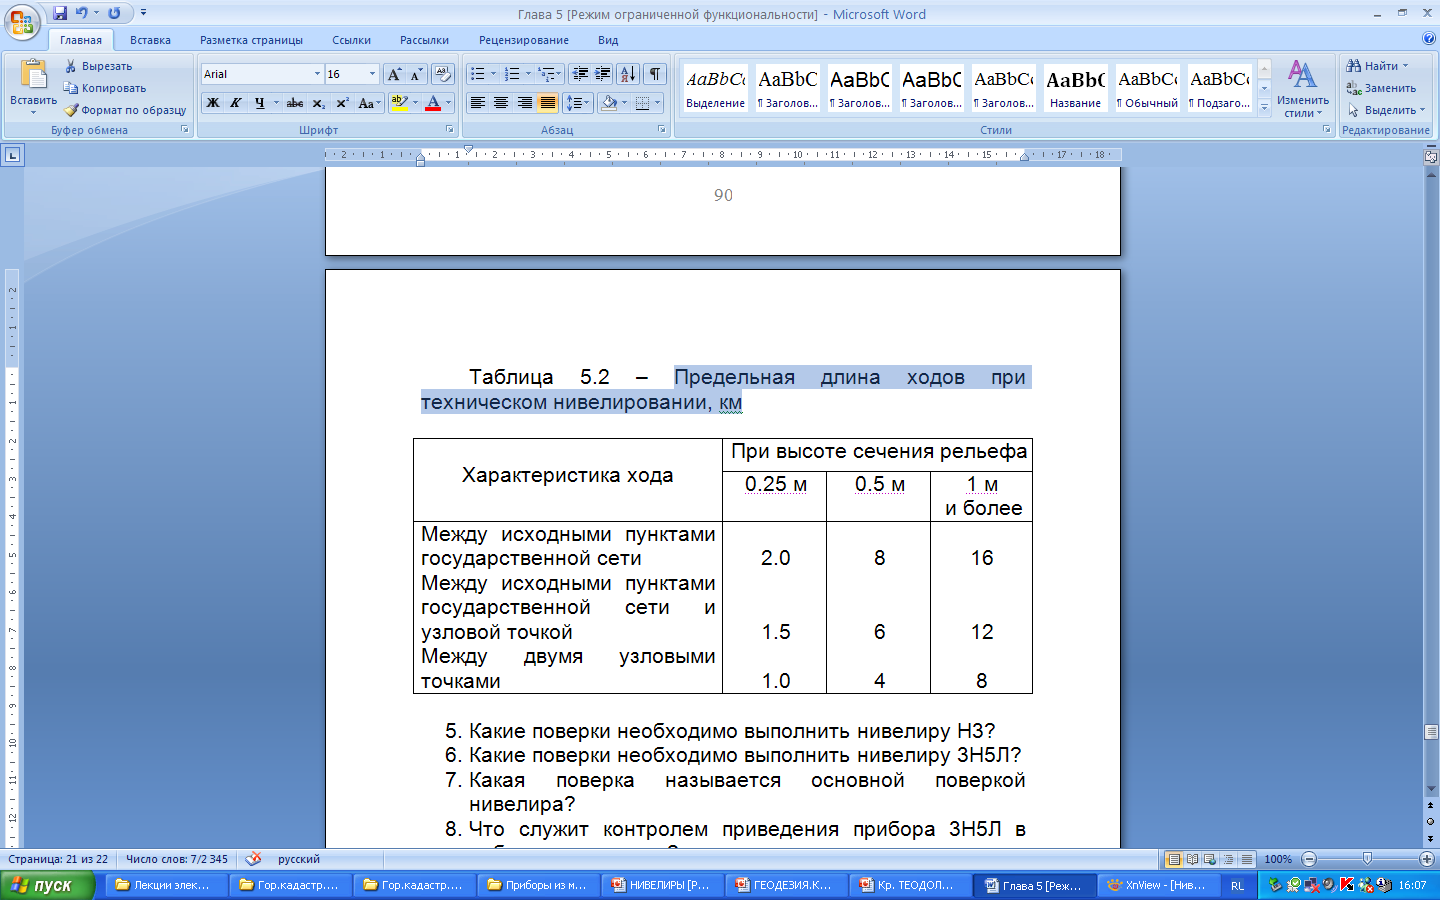Viewport: 1440px width, 900px height.
Task: Open the Вставка tab
Action: 150,40
